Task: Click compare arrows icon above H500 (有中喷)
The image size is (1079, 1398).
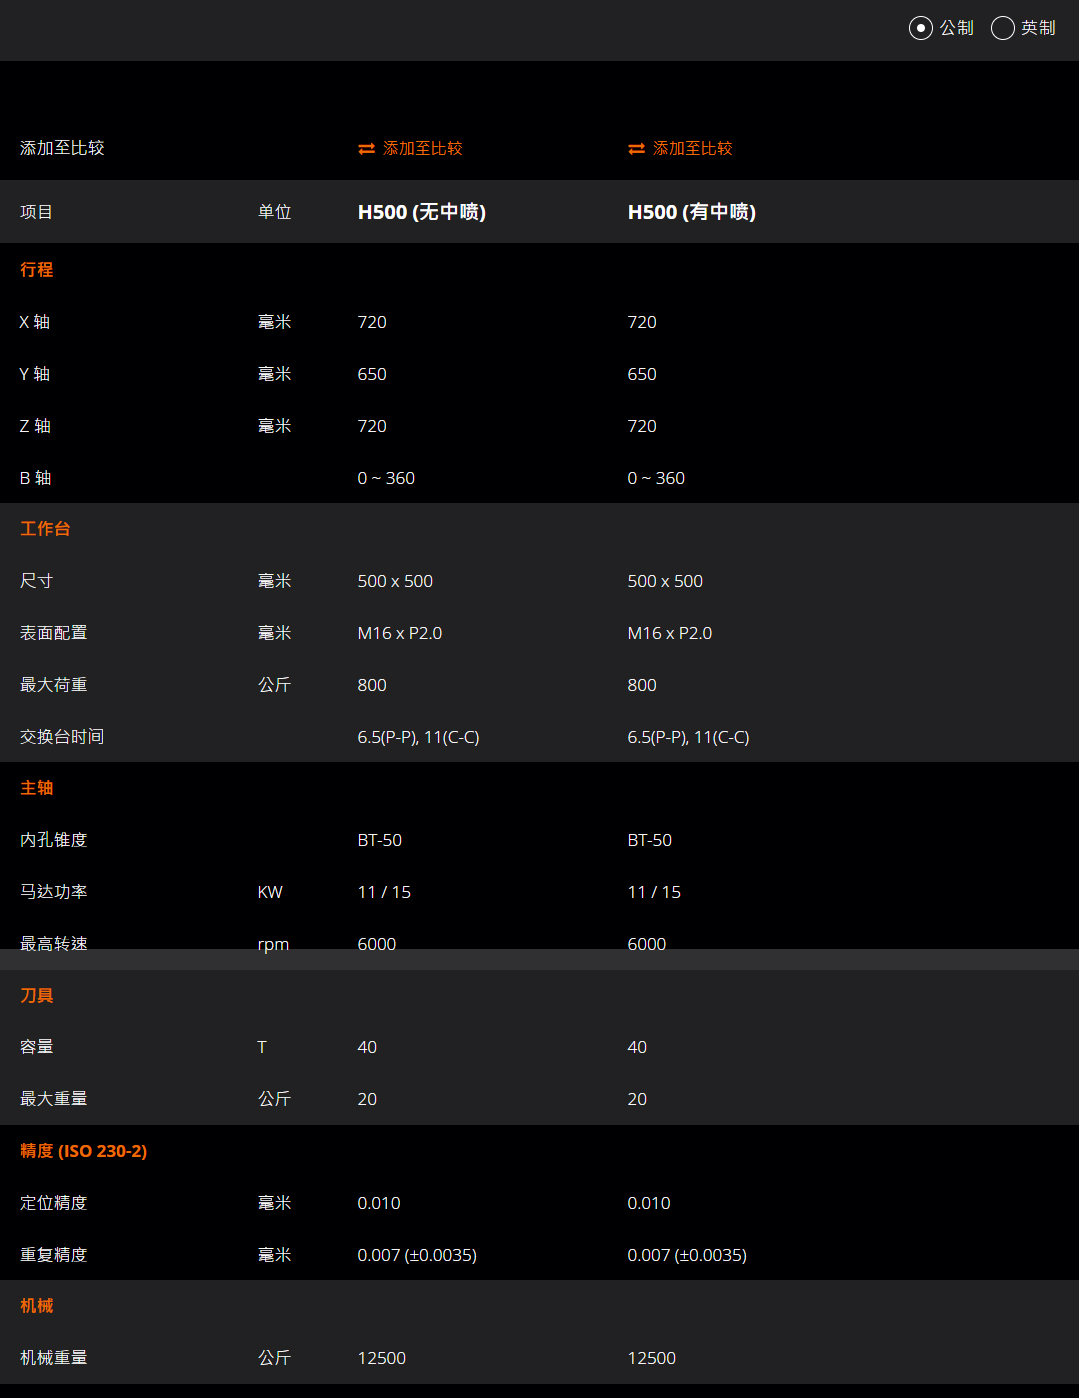Action: tap(636, 149)
